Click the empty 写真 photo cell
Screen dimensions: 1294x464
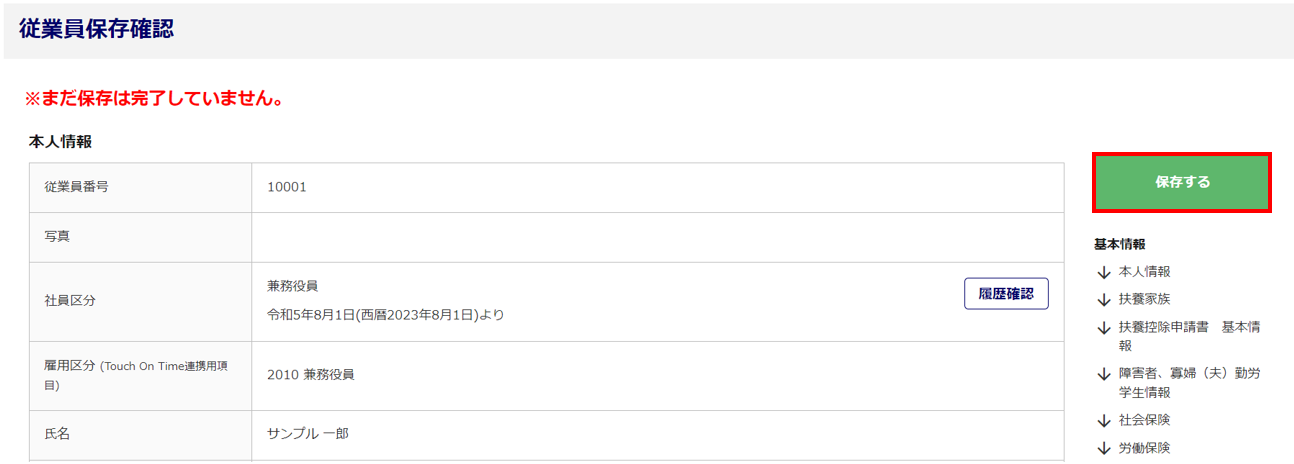[x=658, y=237]
